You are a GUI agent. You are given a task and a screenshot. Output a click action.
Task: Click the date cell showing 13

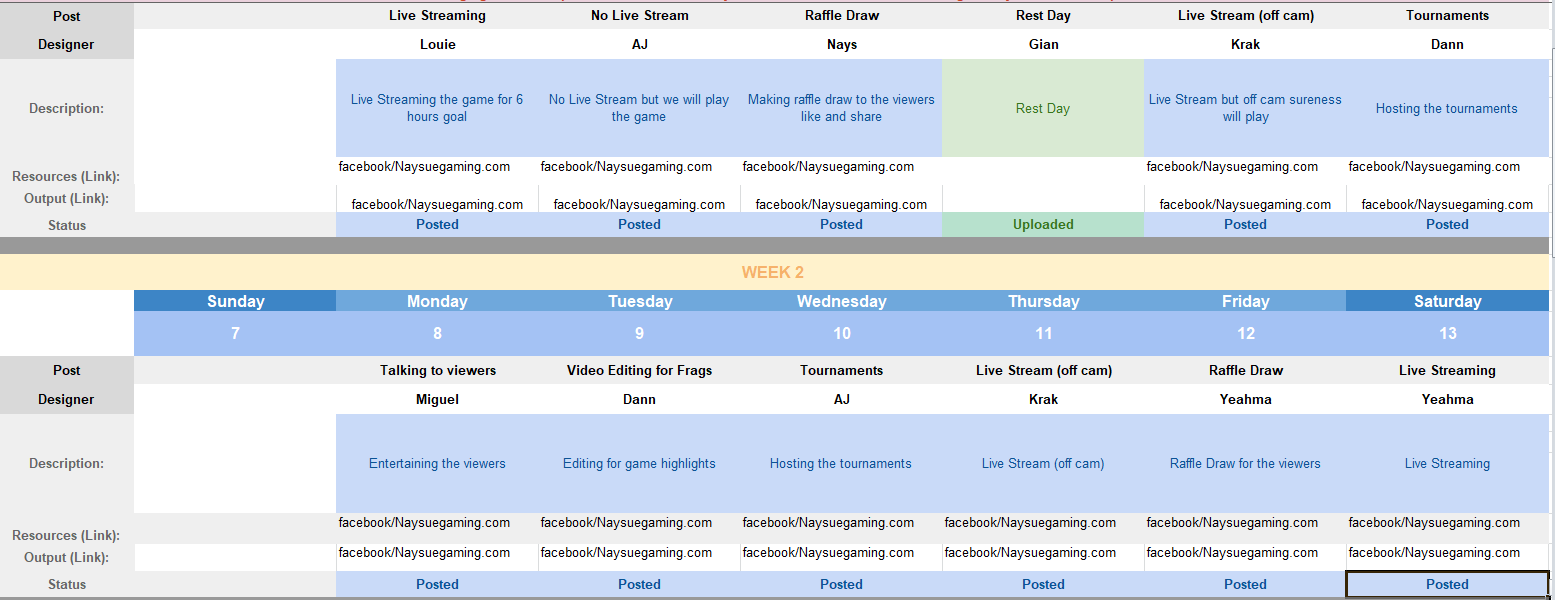[x=1447, y=333]
